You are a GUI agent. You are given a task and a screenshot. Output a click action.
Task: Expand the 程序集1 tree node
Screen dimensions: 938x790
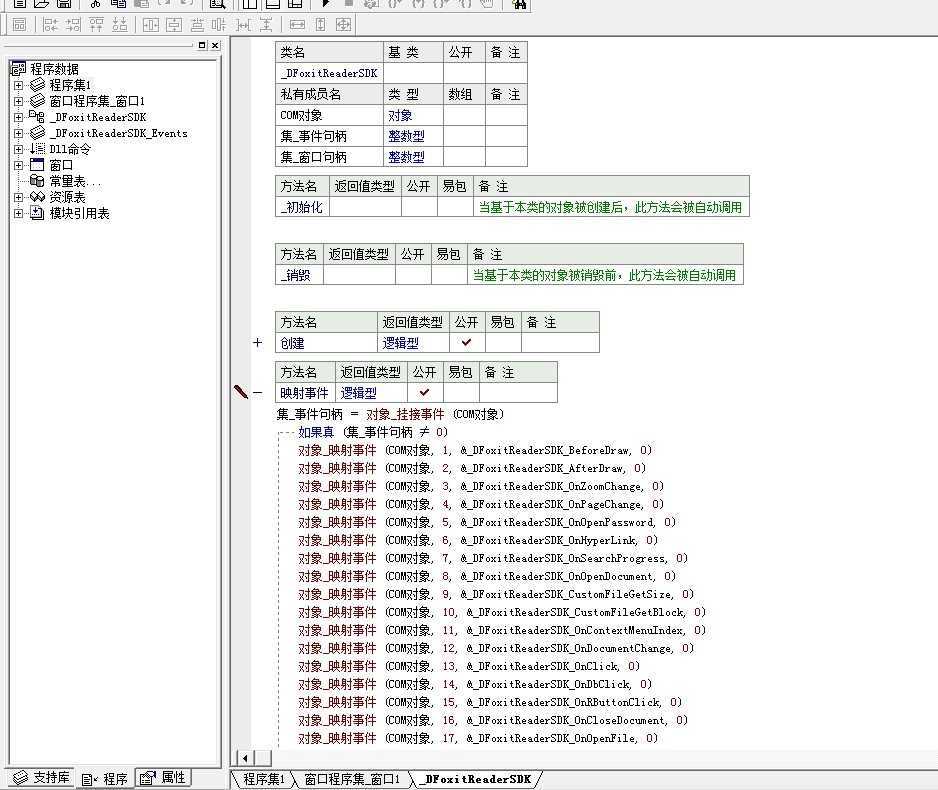point(18,86)
